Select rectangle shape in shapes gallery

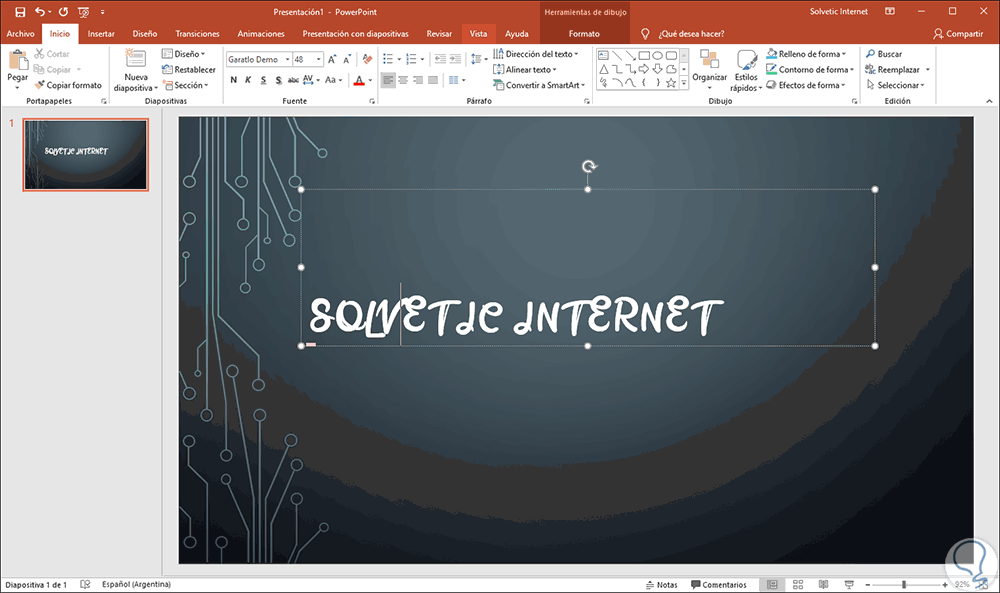pos(644,55)
